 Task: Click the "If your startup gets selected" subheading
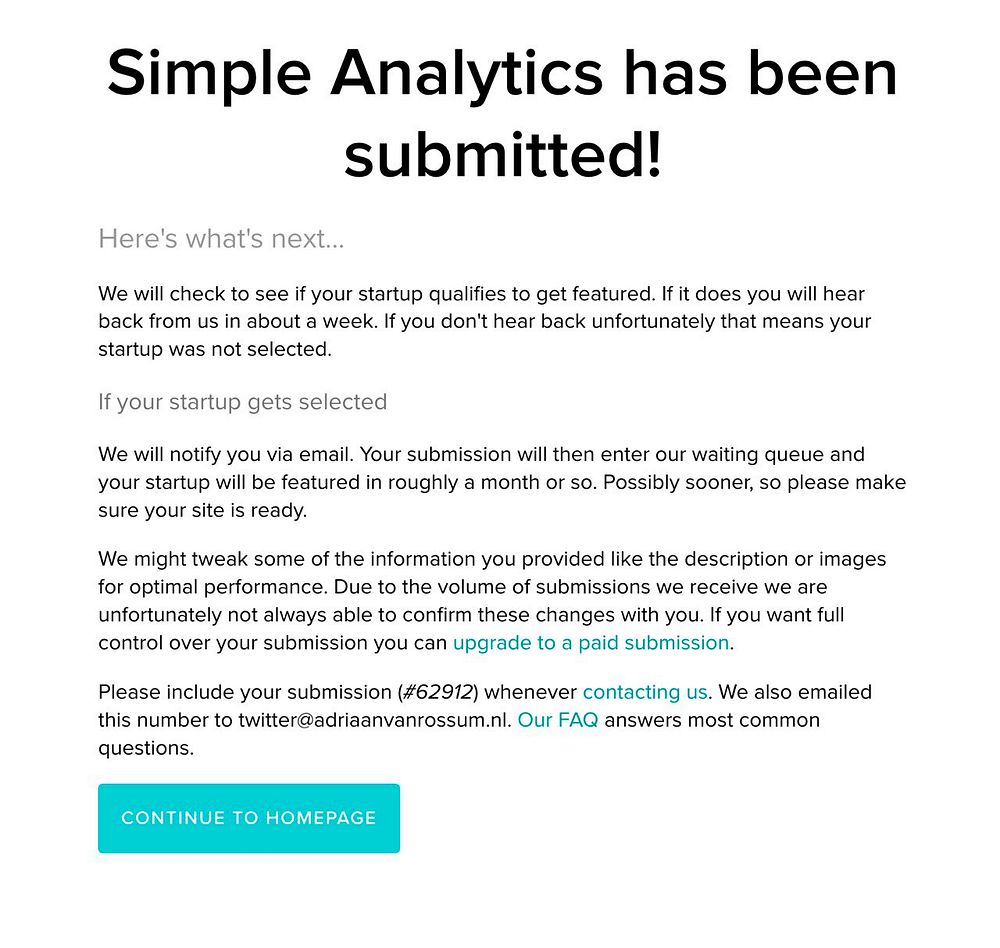[242, 402]
